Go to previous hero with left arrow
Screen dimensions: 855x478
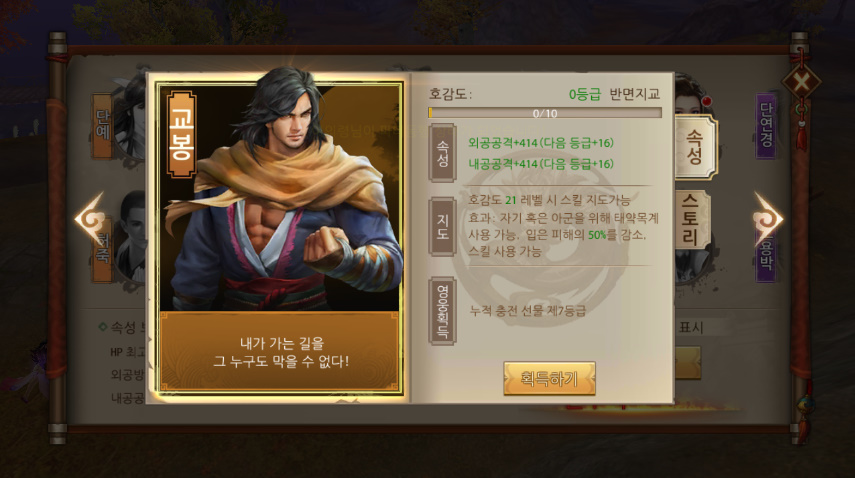click(x=91, y=219)
